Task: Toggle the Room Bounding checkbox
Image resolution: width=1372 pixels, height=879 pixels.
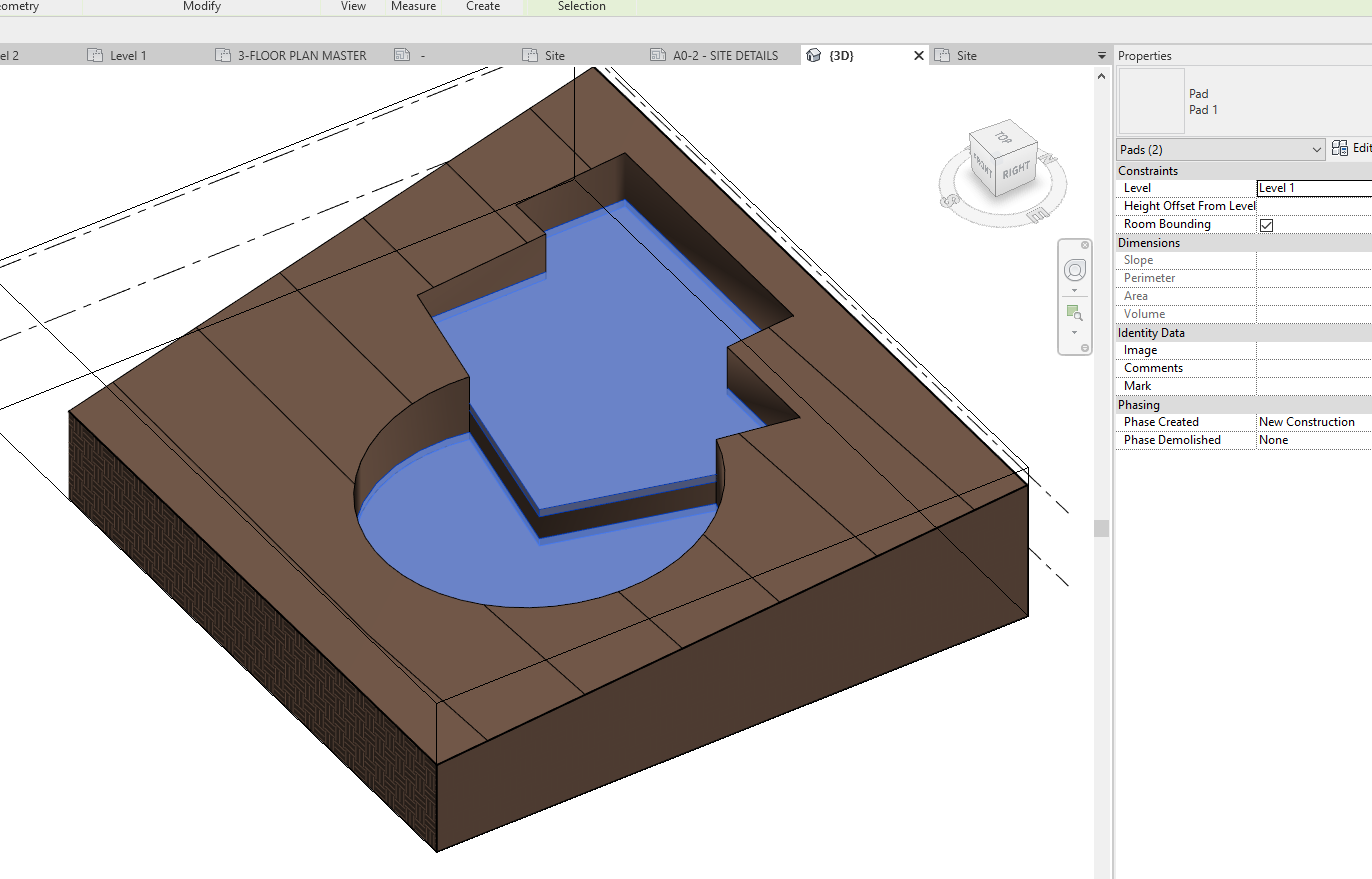Action: (1267, 224)
